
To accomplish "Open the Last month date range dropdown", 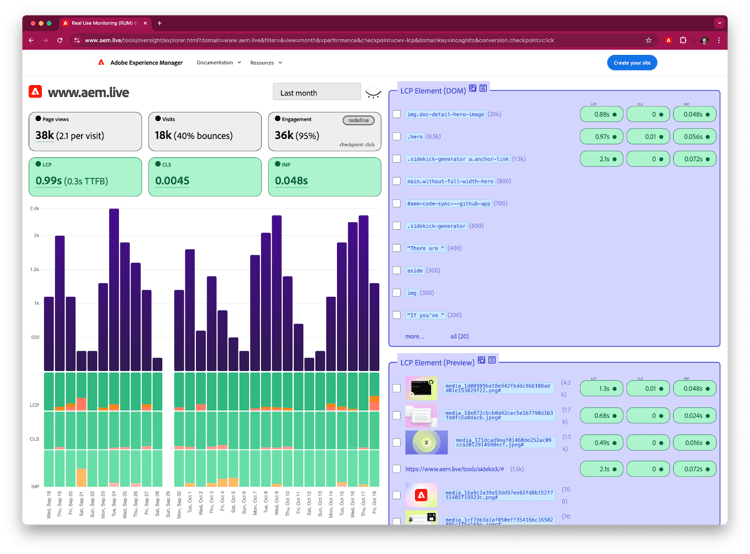I will pos(317,92).
